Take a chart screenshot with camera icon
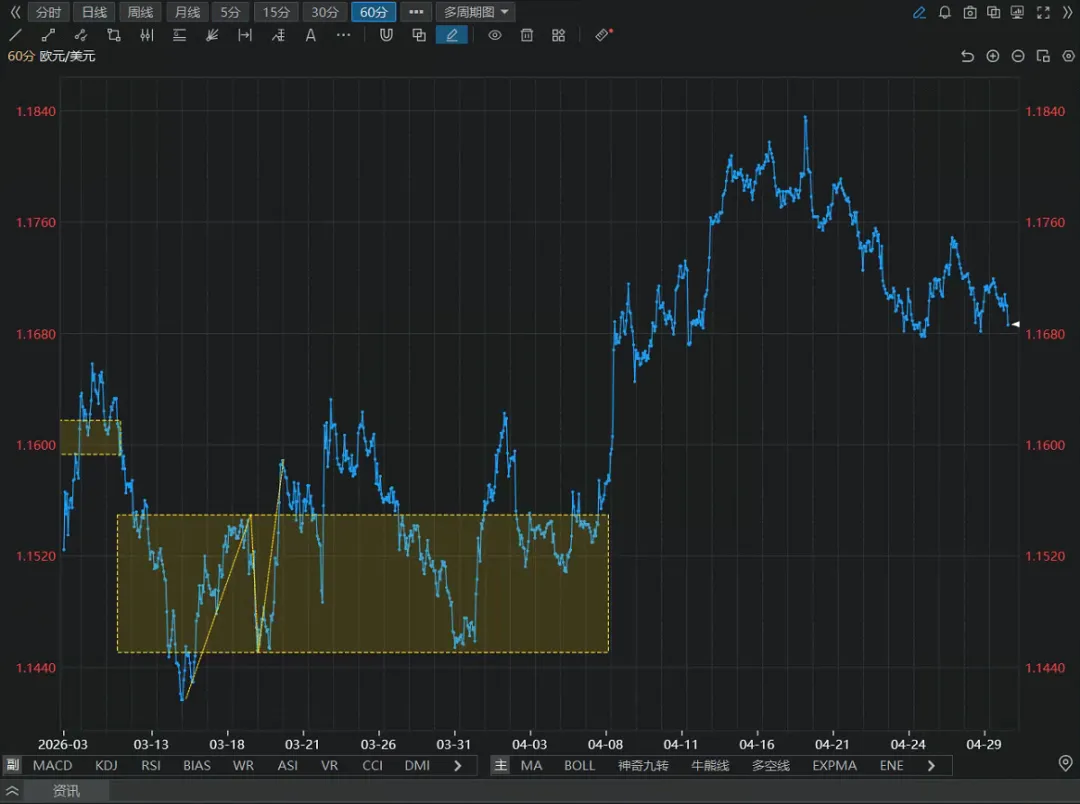Screen dimensions: 1080x804 (x=970, y=12)
